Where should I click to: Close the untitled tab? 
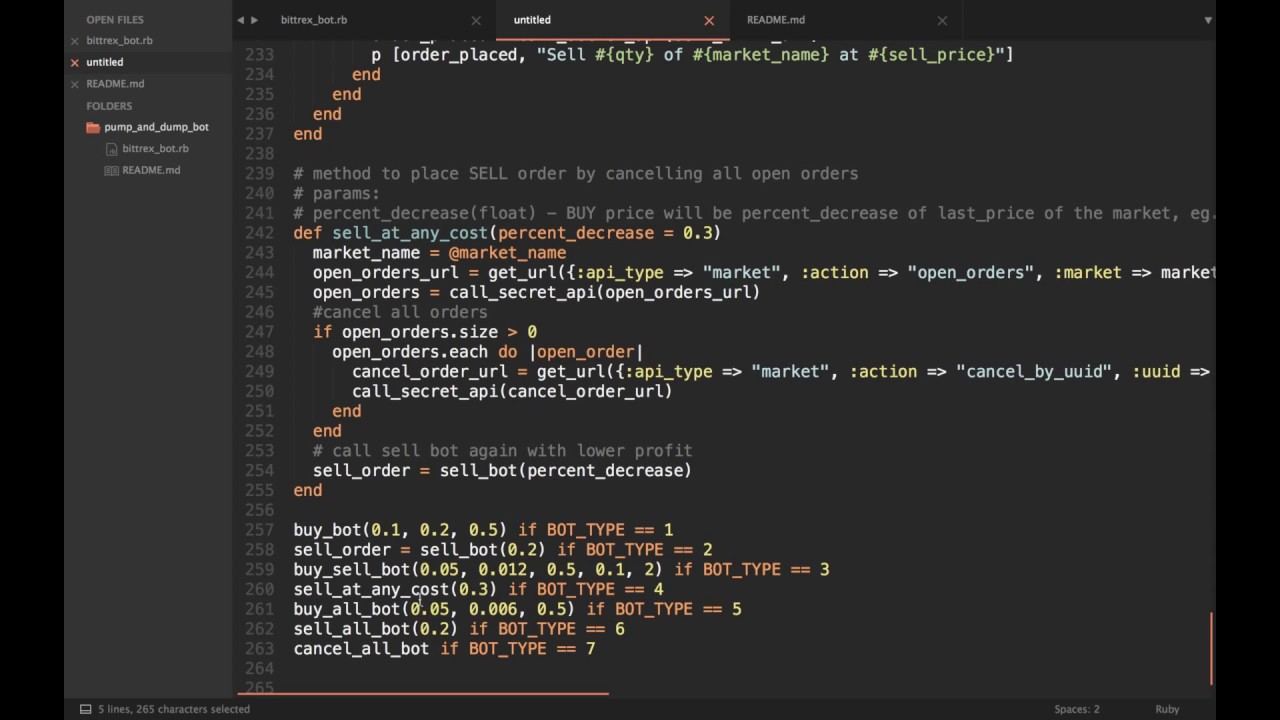[x=709, y=20]
